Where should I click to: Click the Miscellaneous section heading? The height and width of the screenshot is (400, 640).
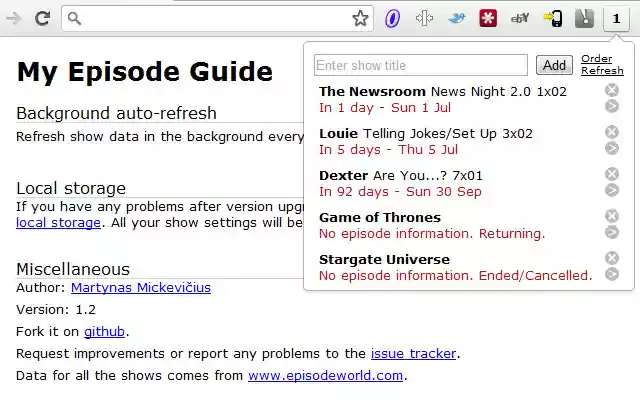pyautogui.click(x=73, y=269)
